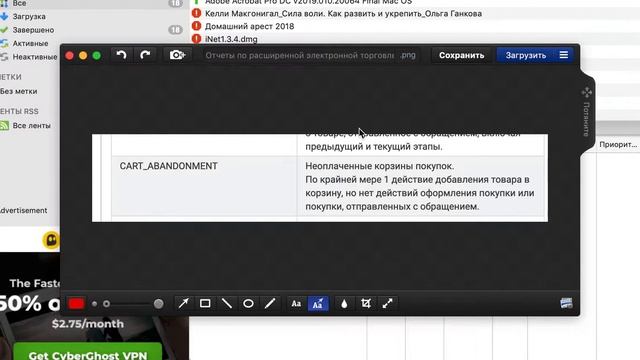
Task: Click the move arrows icon above Потяните
Action: [587, 92]
